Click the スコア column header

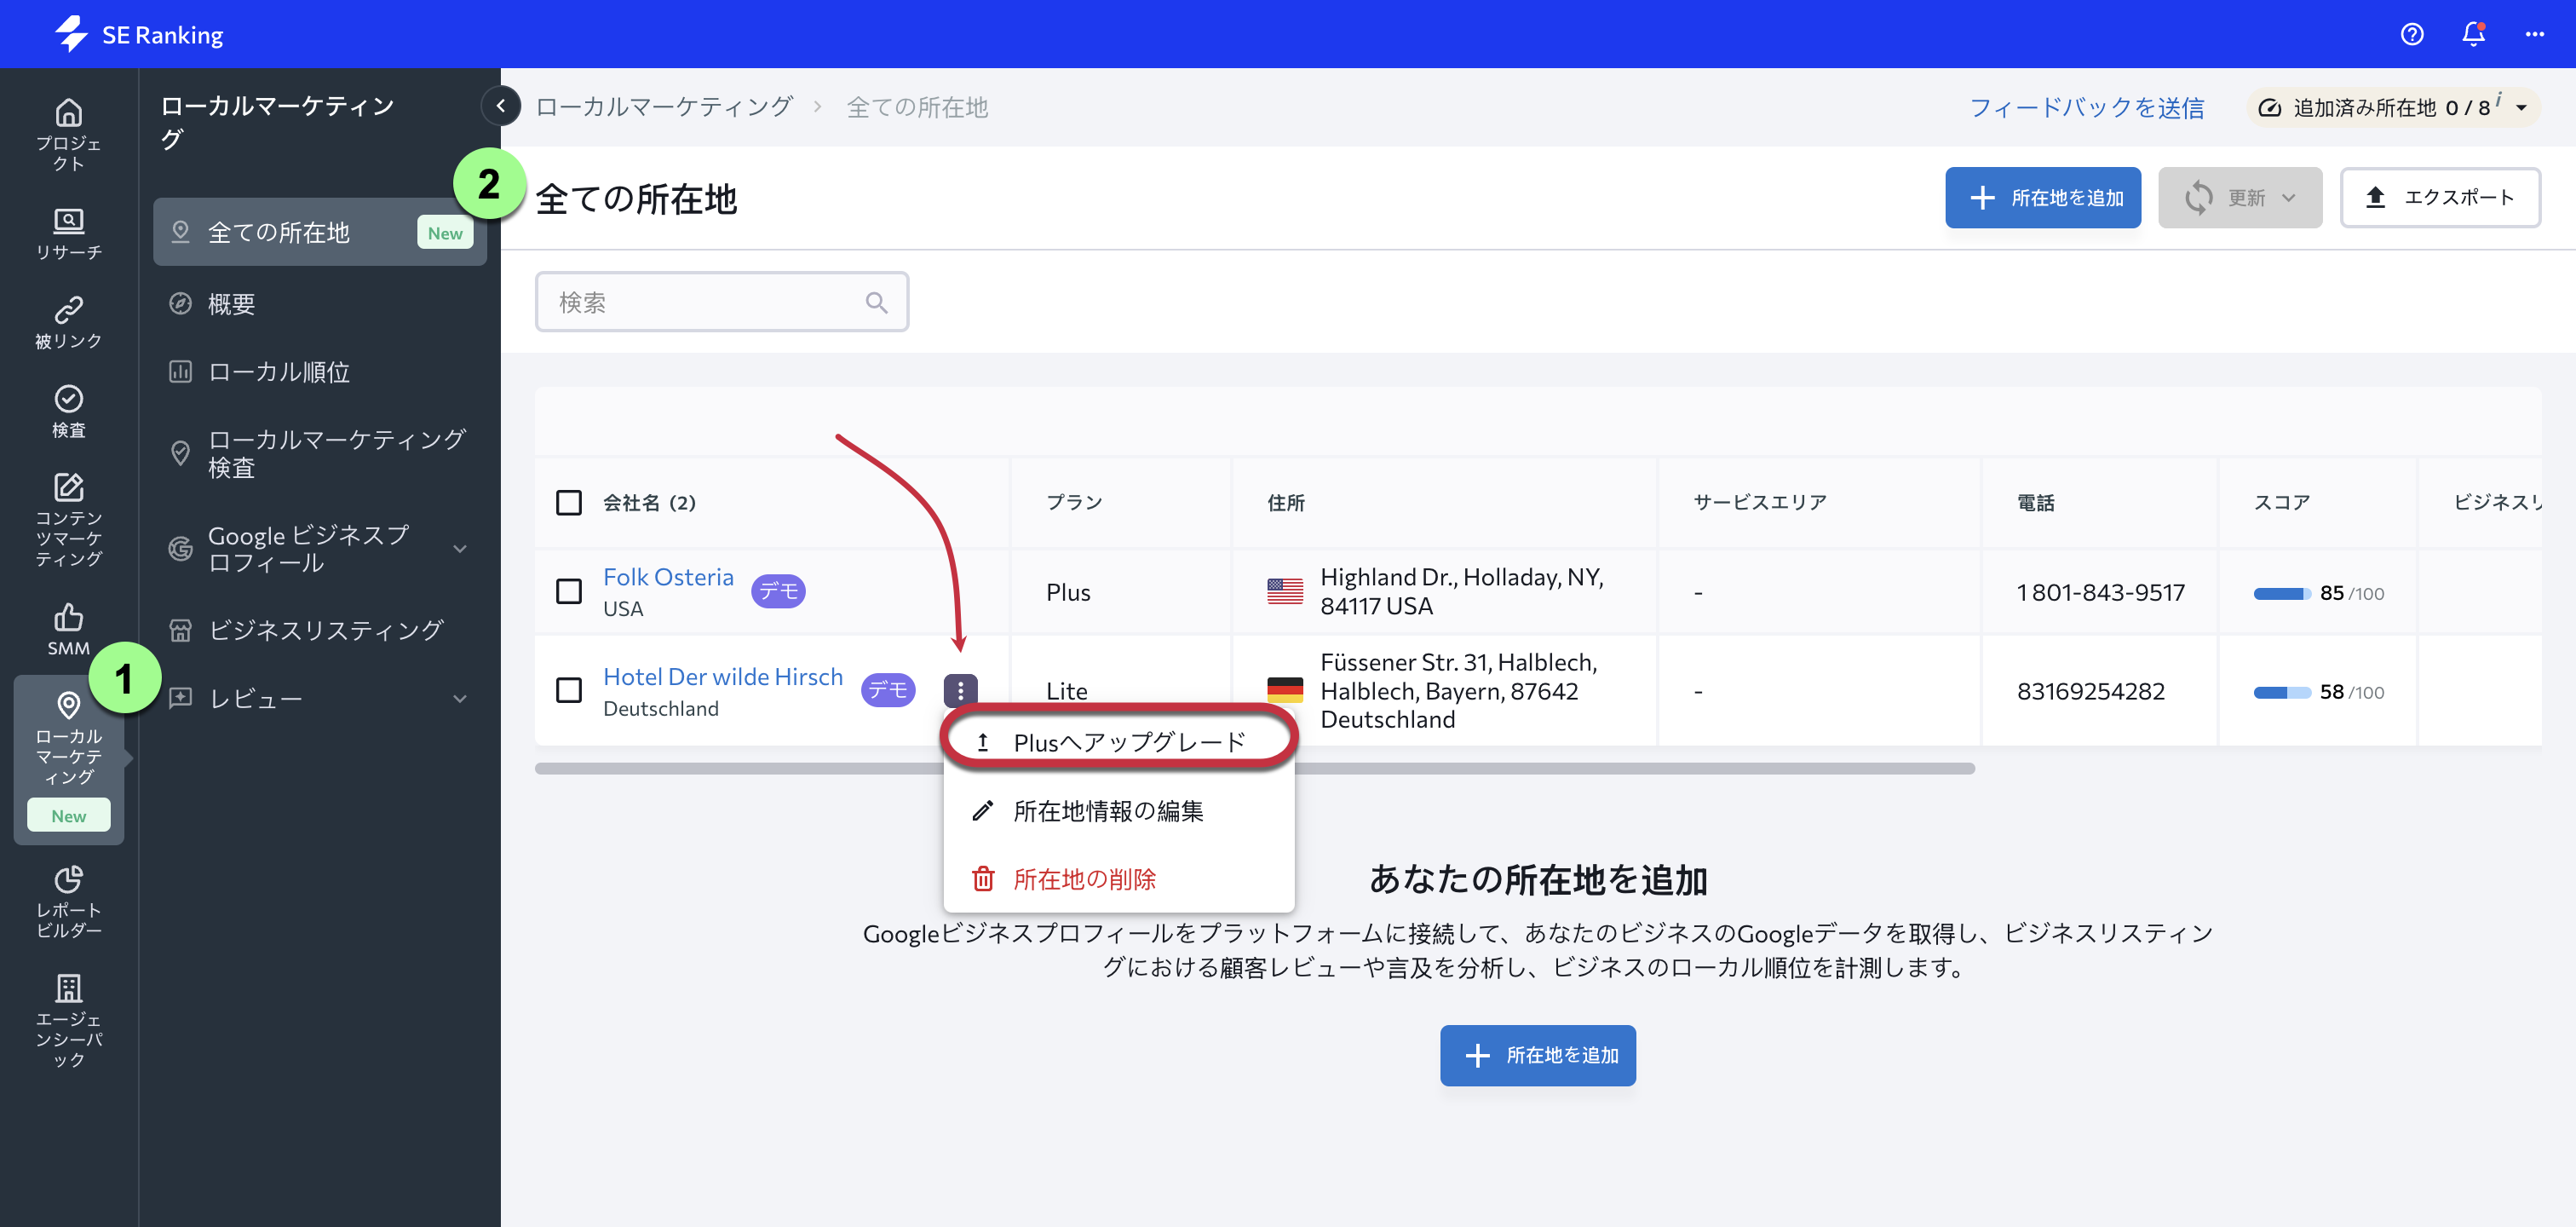pos(2281,502)
